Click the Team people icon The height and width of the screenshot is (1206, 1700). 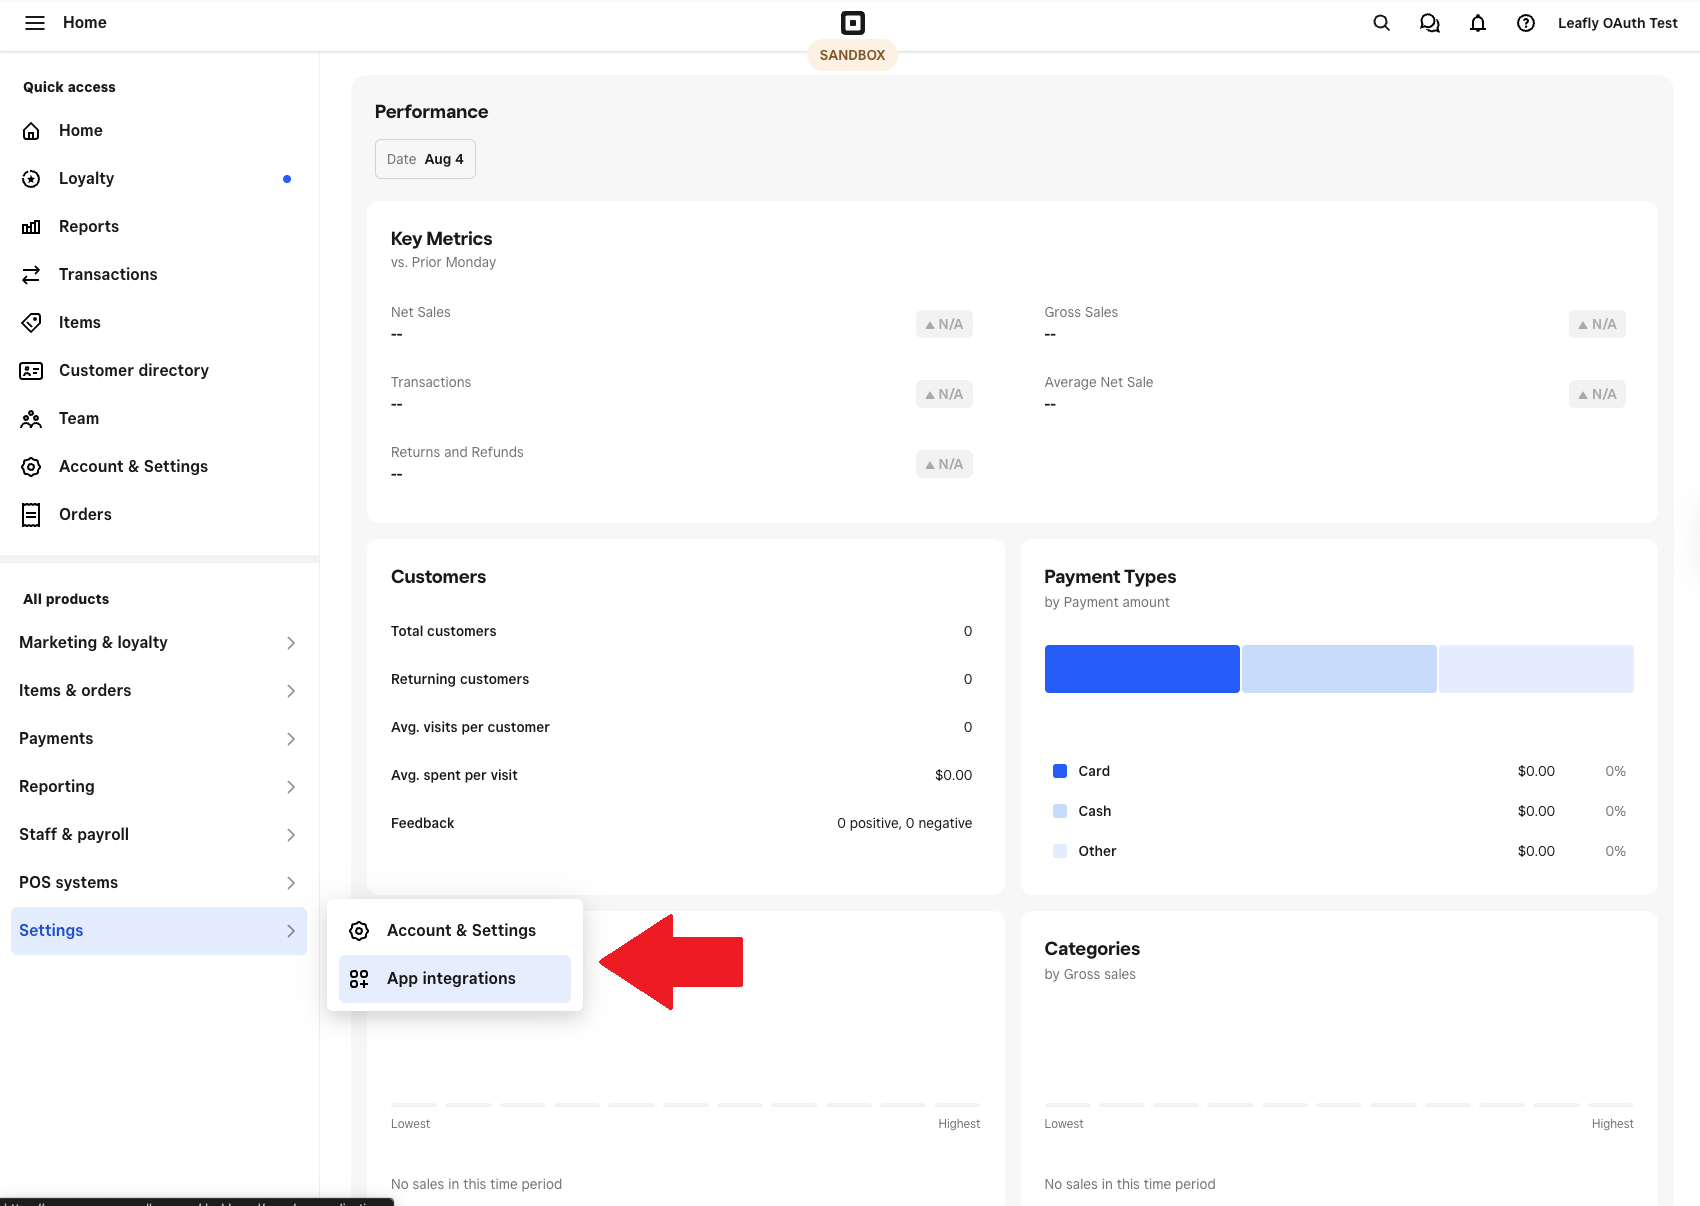(32, 419)
